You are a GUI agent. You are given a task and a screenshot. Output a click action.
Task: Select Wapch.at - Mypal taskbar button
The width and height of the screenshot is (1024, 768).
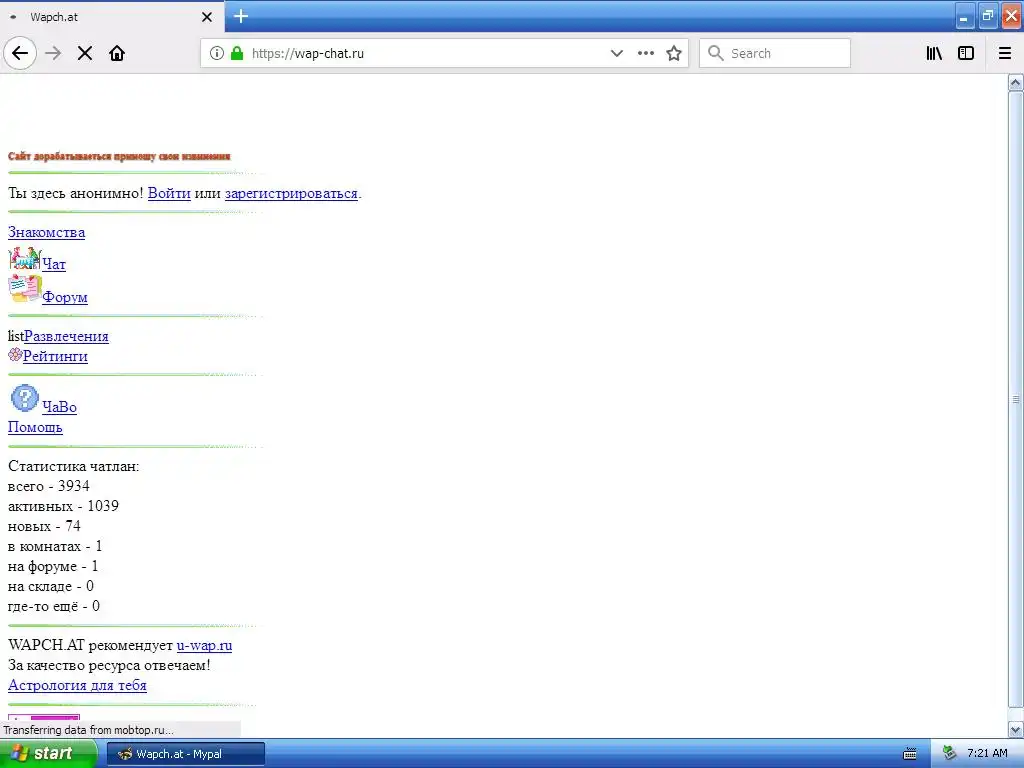[x=186, y=754]
